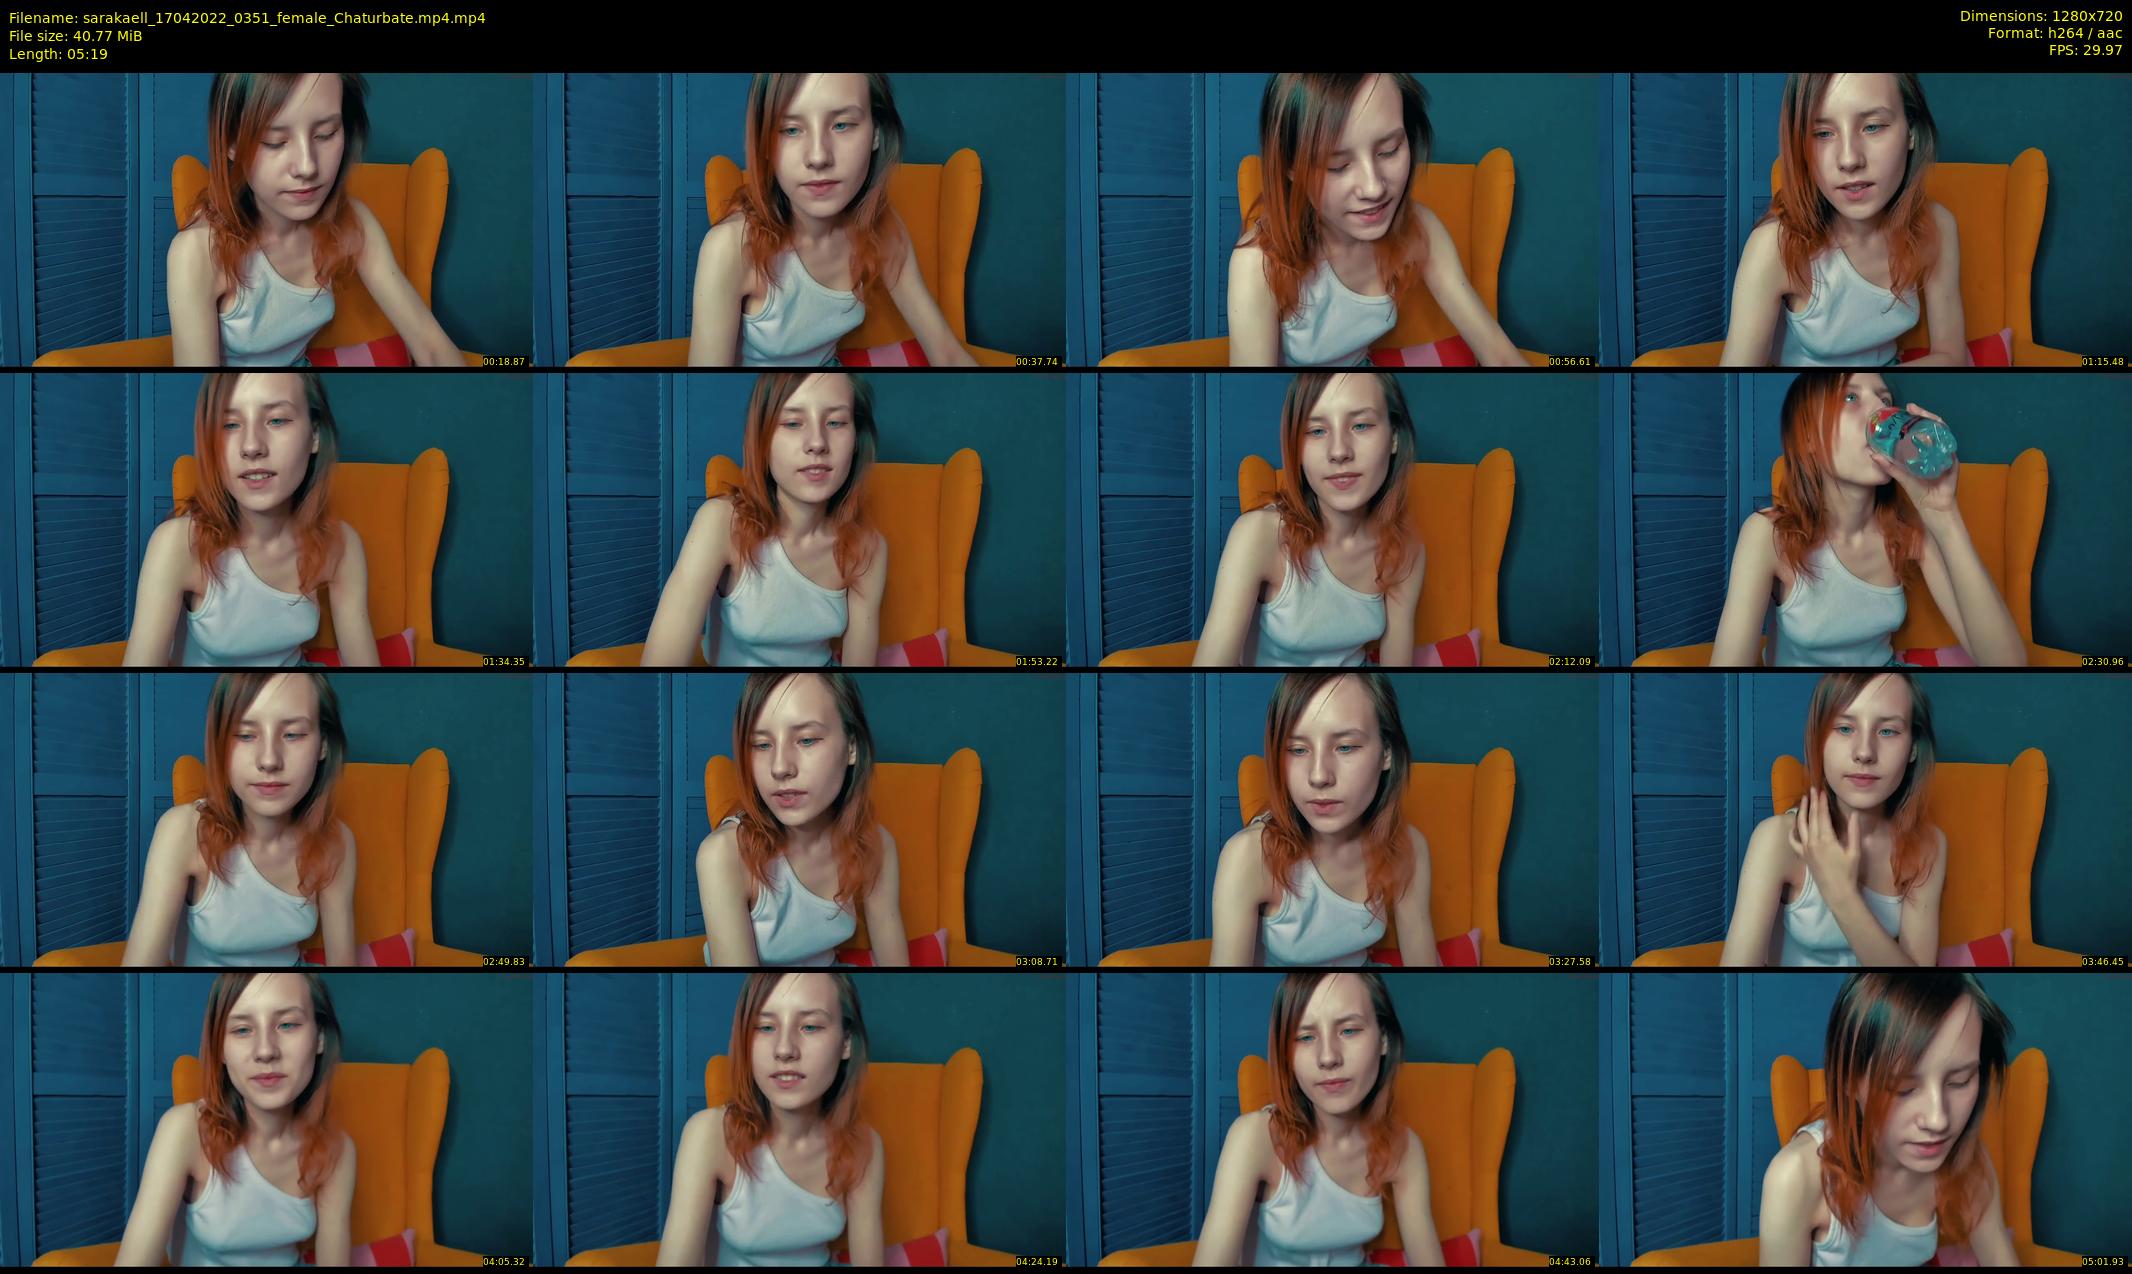Screen dimensions: 2132x1274
Task: Click the Filename line in the header
Action: coord(247,18)
